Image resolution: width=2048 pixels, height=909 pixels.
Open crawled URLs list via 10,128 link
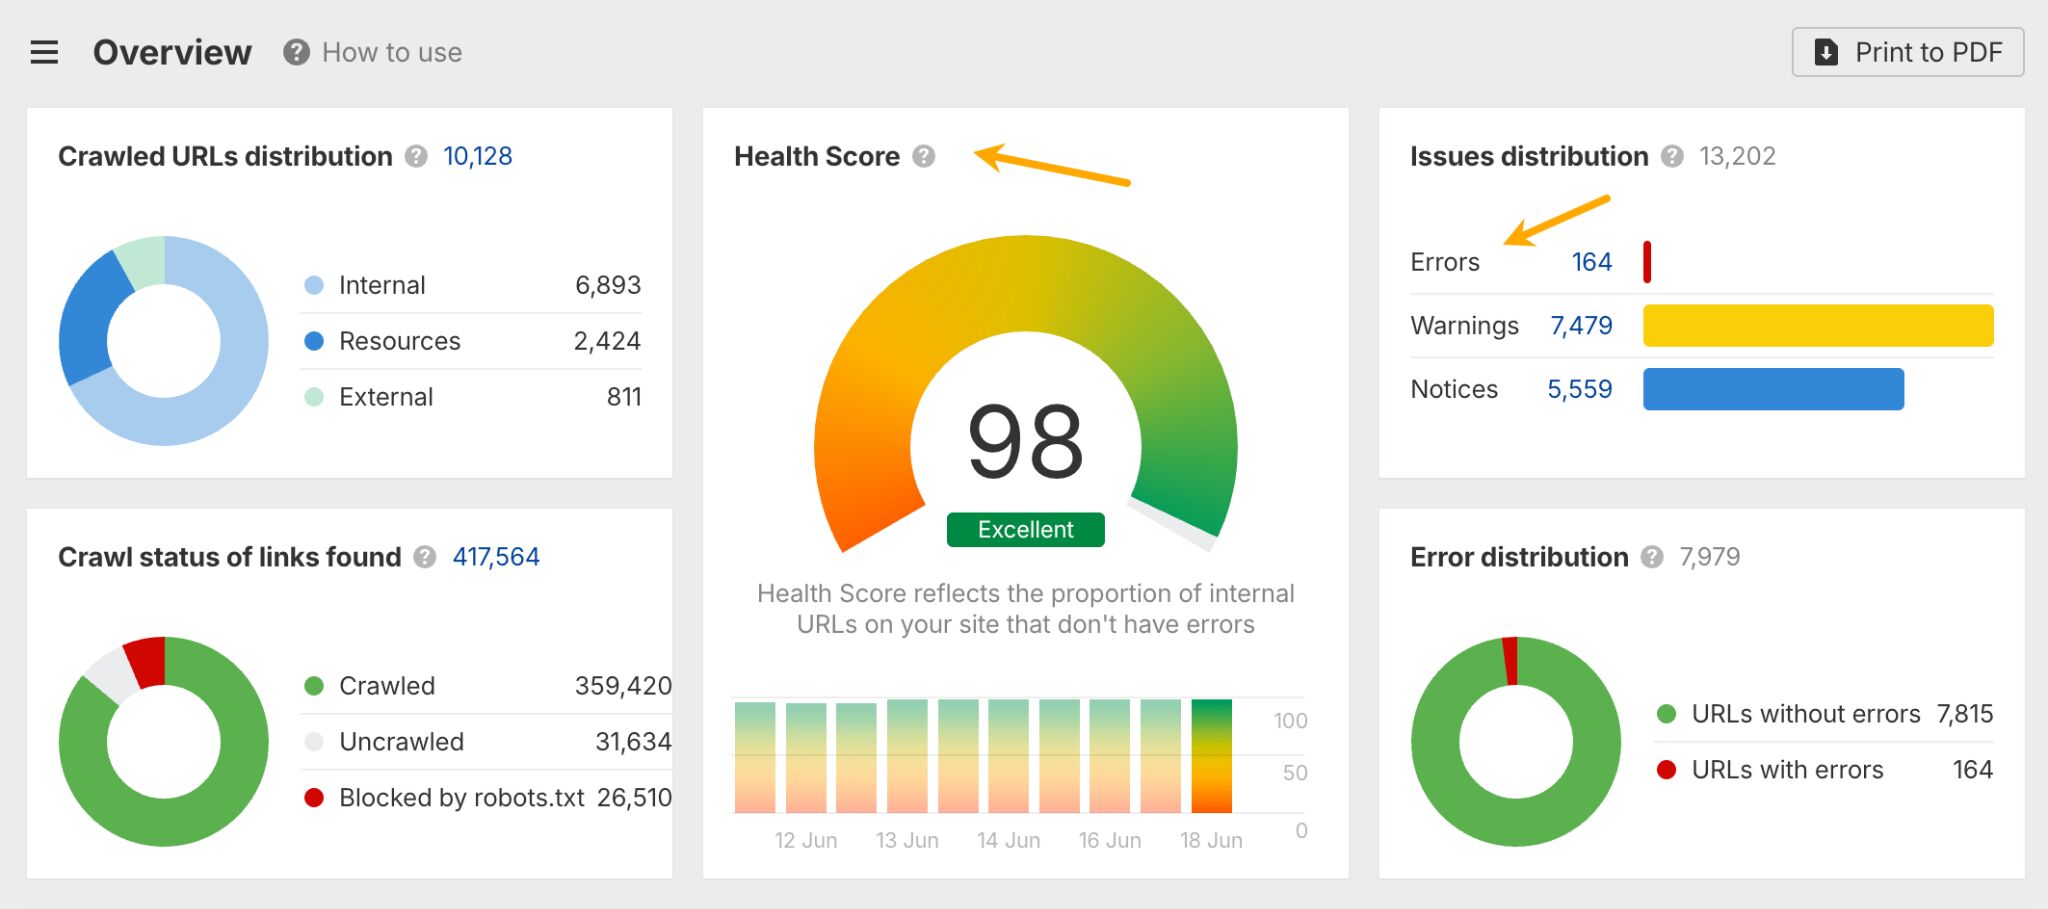pos(477,156)
